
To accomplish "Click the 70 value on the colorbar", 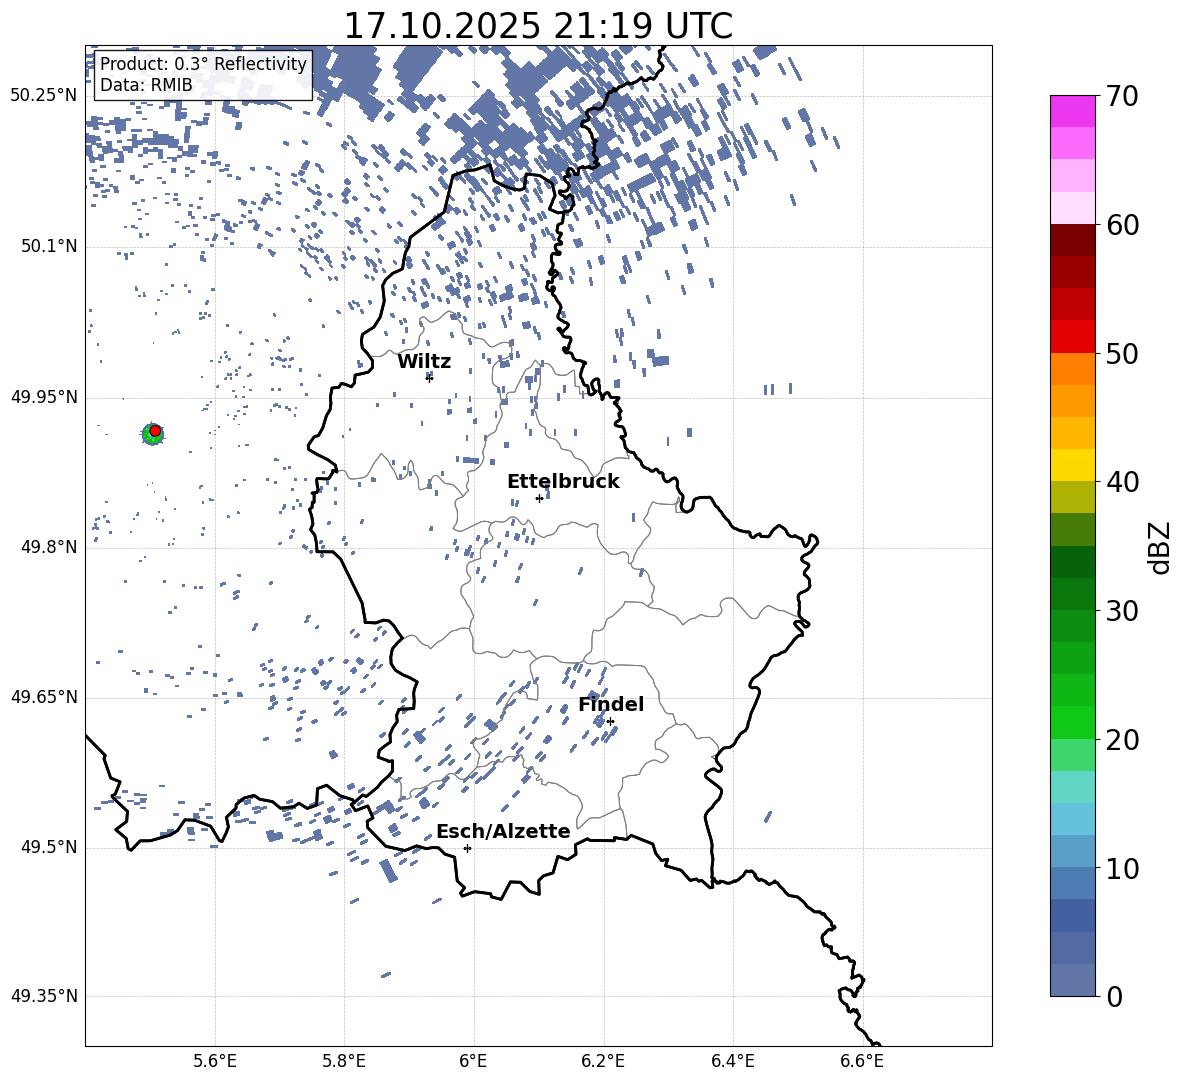I will (x=1122, y=96).
